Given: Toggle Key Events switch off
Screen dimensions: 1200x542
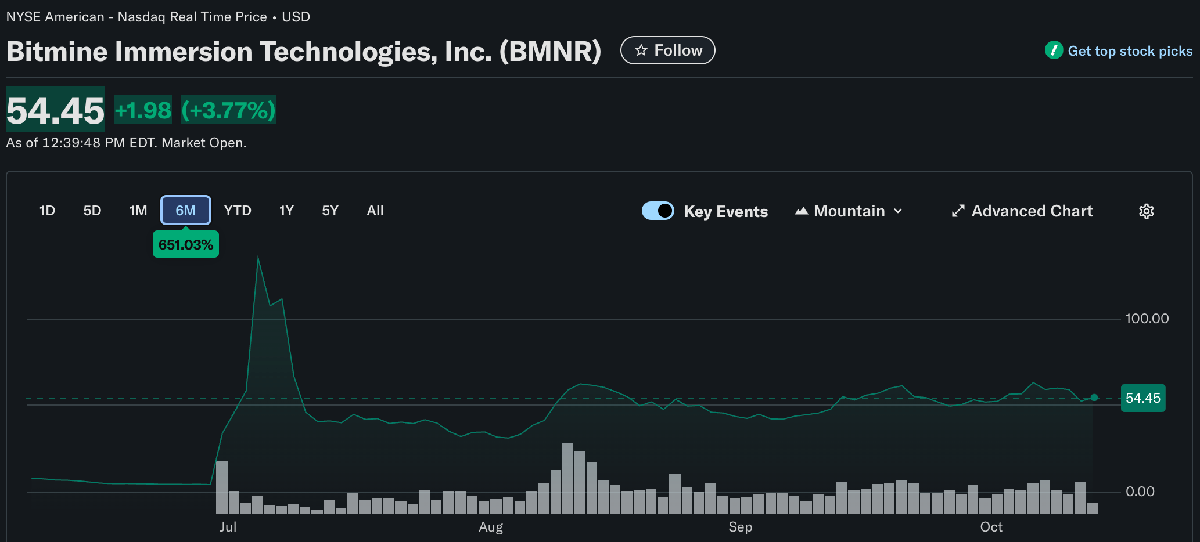Looking at the screenshot, I should 657,211.
